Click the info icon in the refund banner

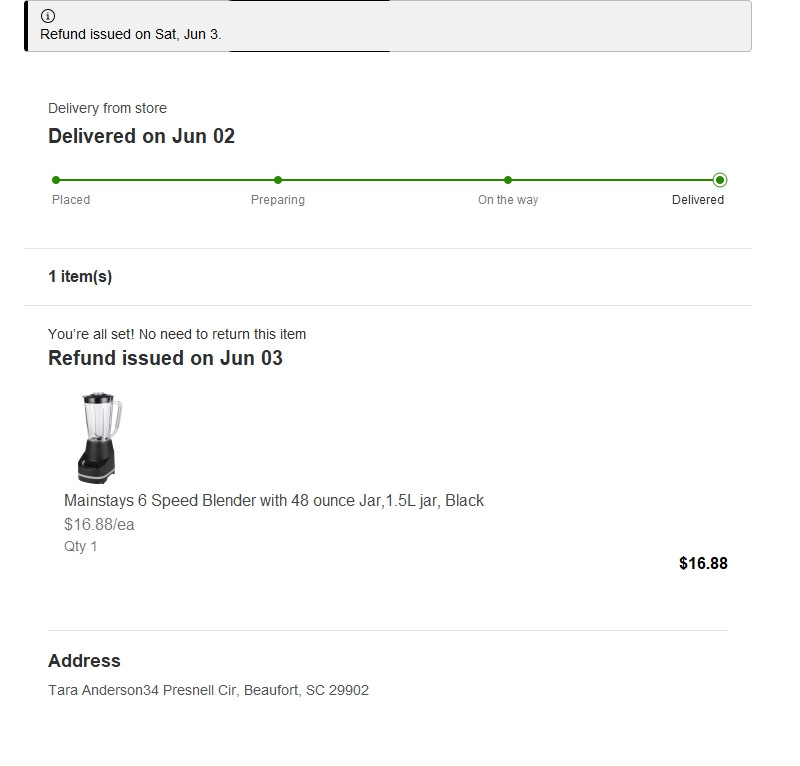click(48, 16)
